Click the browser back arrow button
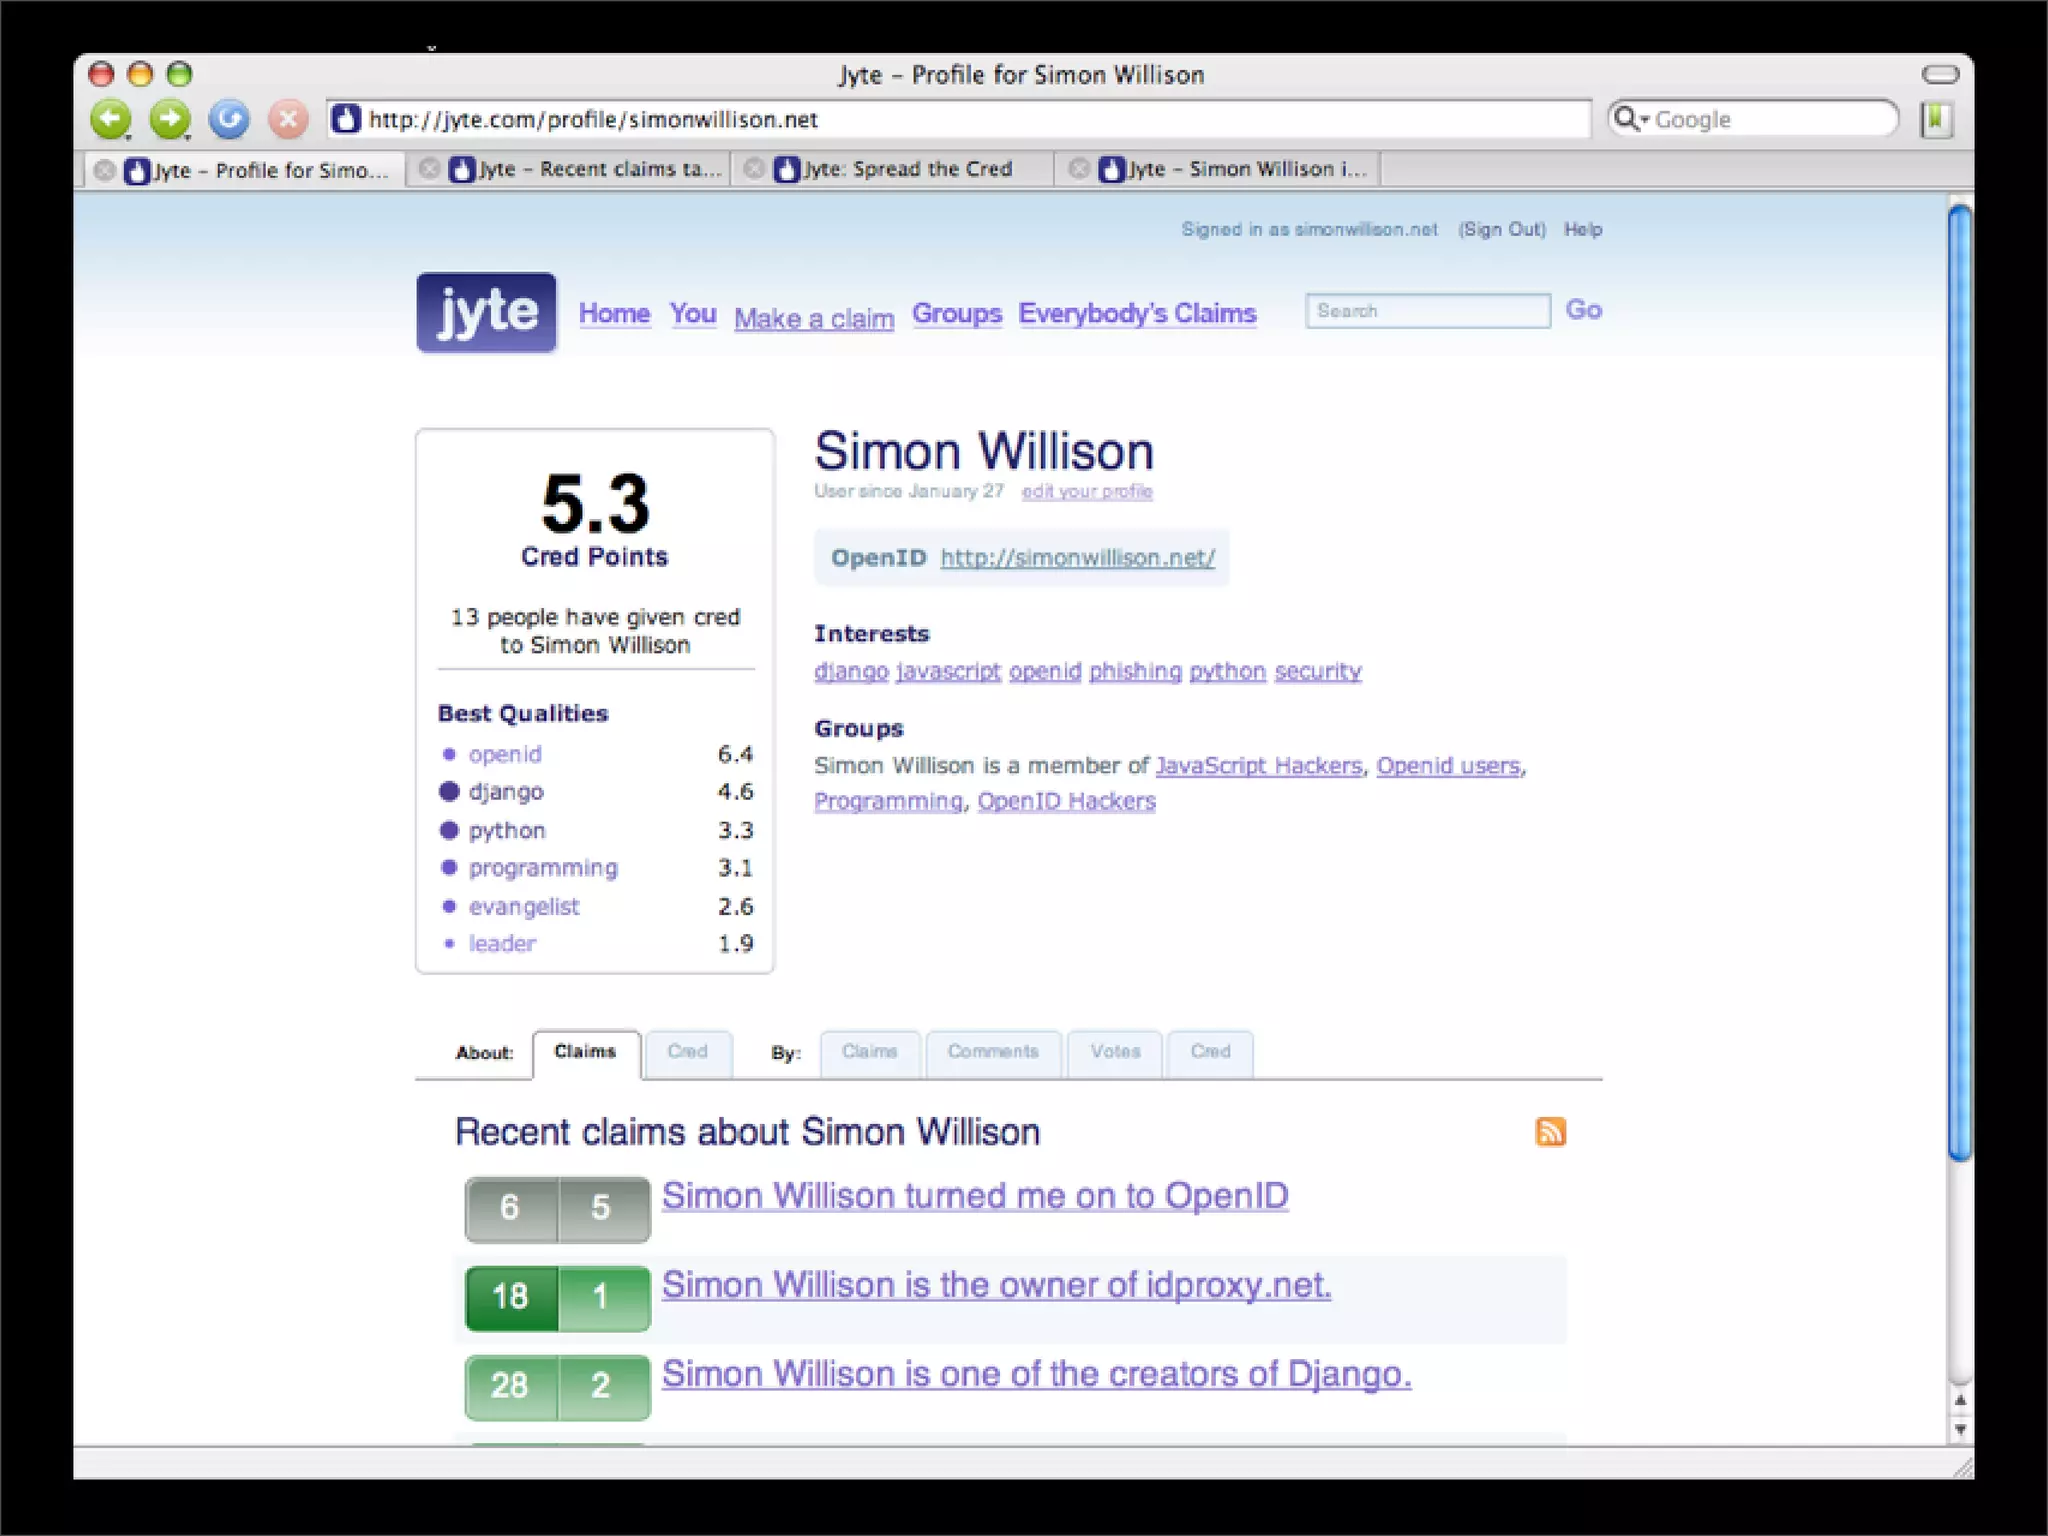The image size is (2048, 1536). point(110,120)
